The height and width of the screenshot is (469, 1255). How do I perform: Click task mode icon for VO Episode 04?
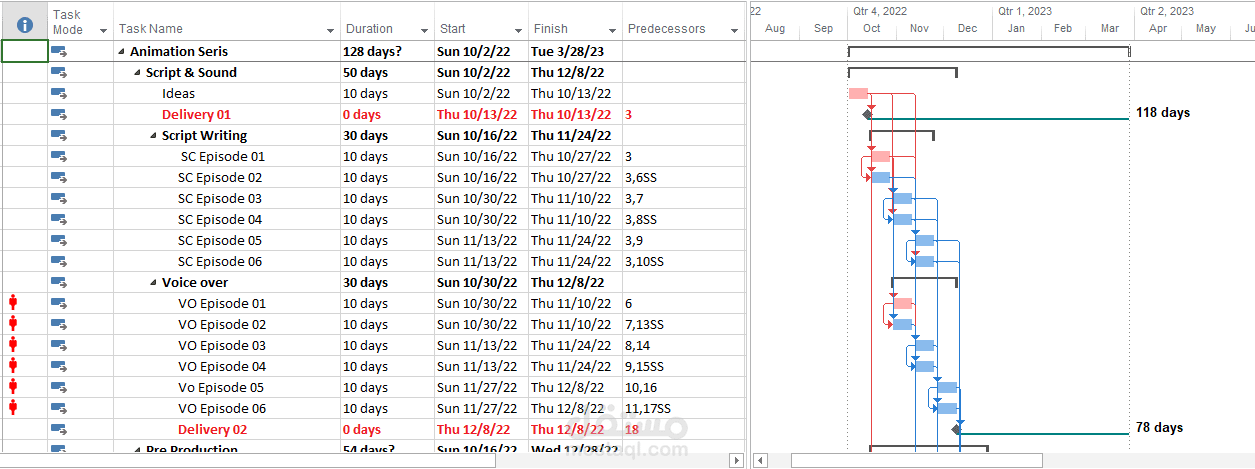click(59, 366)
